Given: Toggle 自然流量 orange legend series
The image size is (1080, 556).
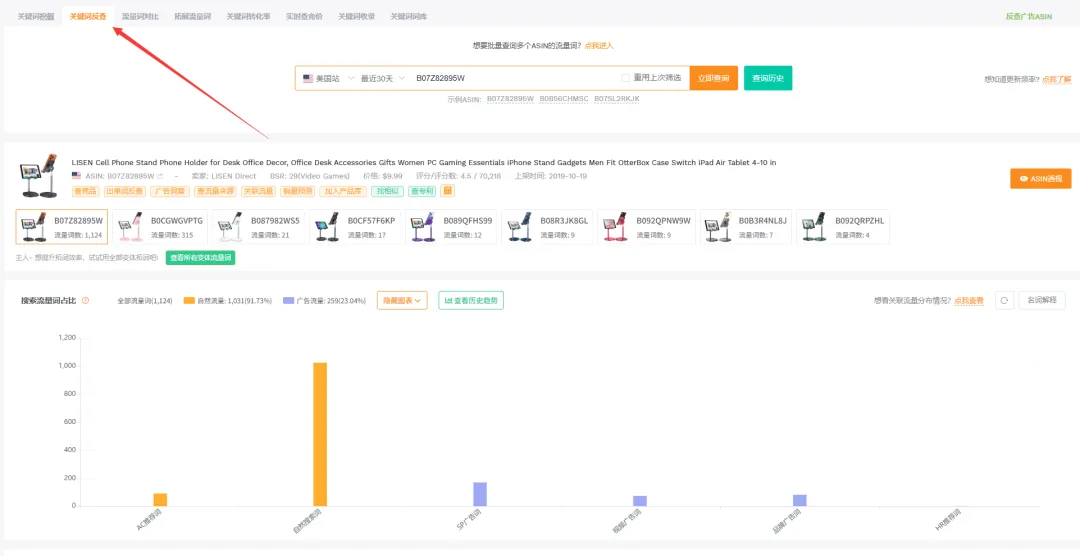Looking at the screenshot, I should tap(227, 301).
